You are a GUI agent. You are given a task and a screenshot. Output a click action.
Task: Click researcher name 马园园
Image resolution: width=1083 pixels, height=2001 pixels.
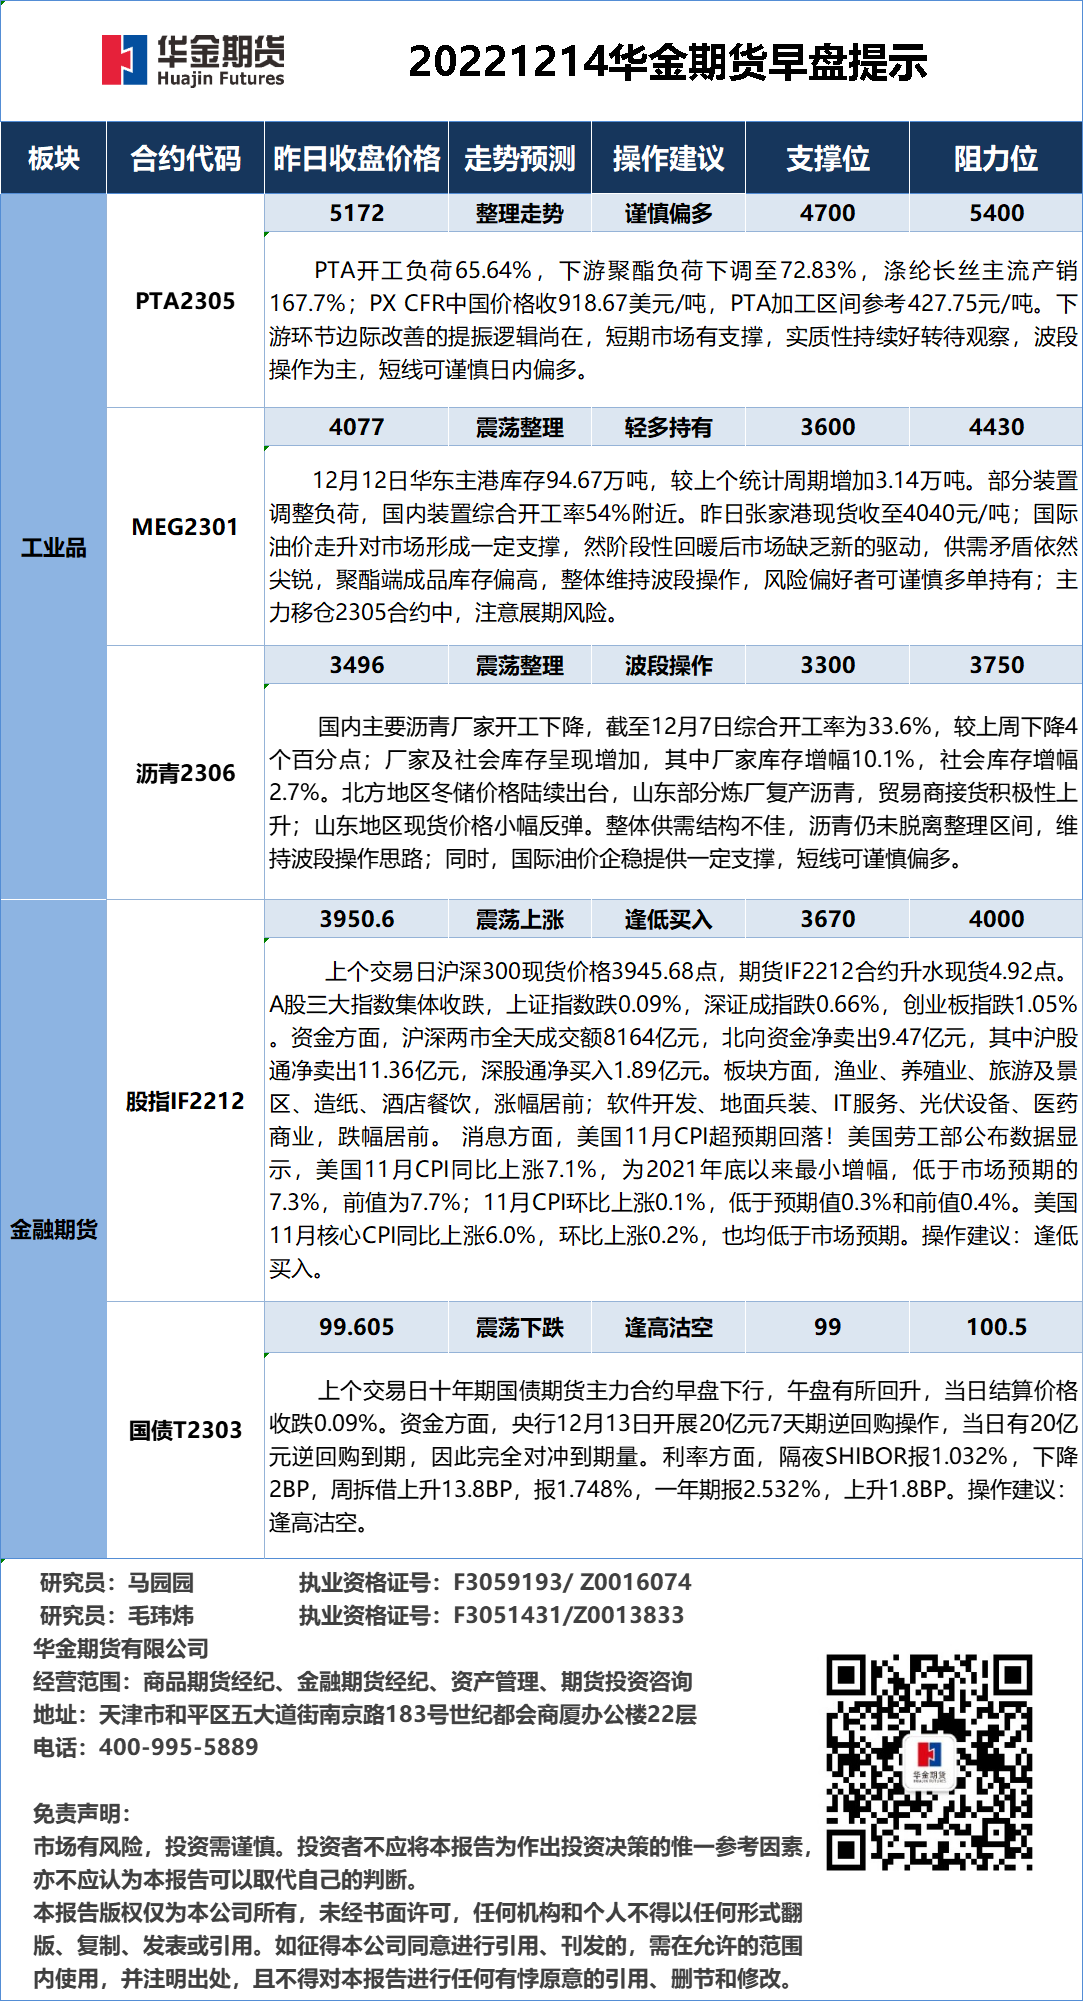point(161,1582)
